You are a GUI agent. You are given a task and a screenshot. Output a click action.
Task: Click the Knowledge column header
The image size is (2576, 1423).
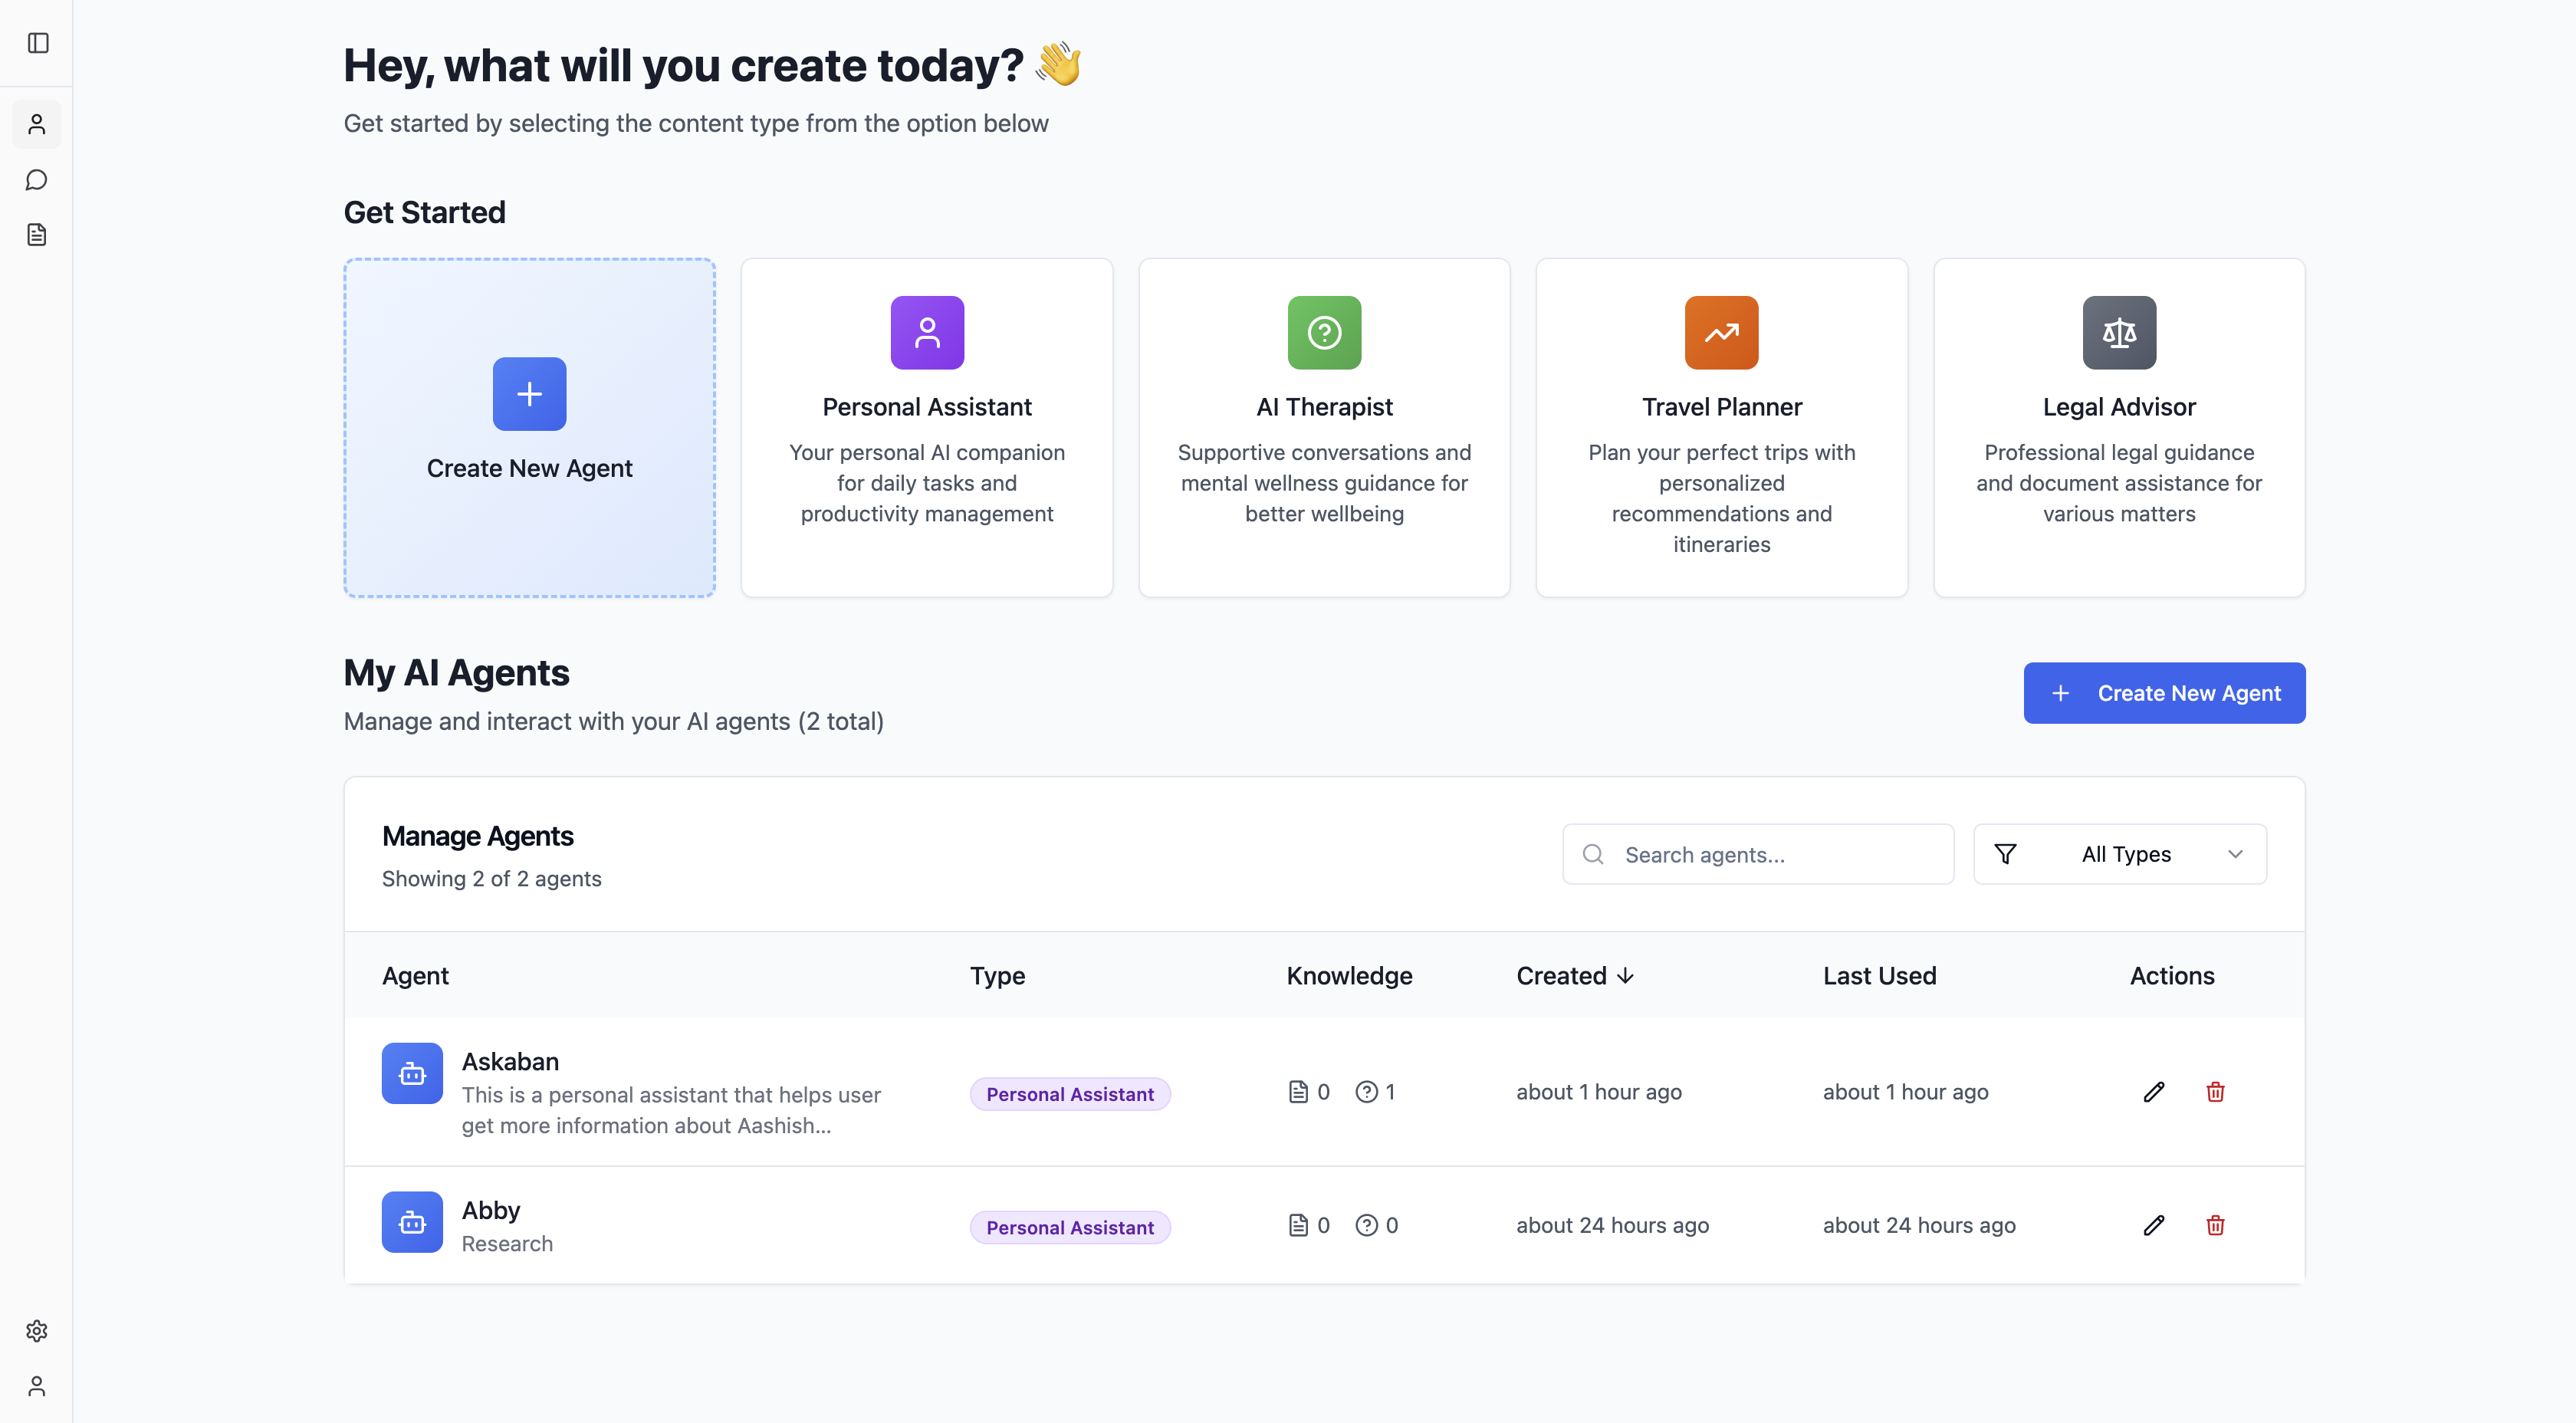[x=1349, y=976]
